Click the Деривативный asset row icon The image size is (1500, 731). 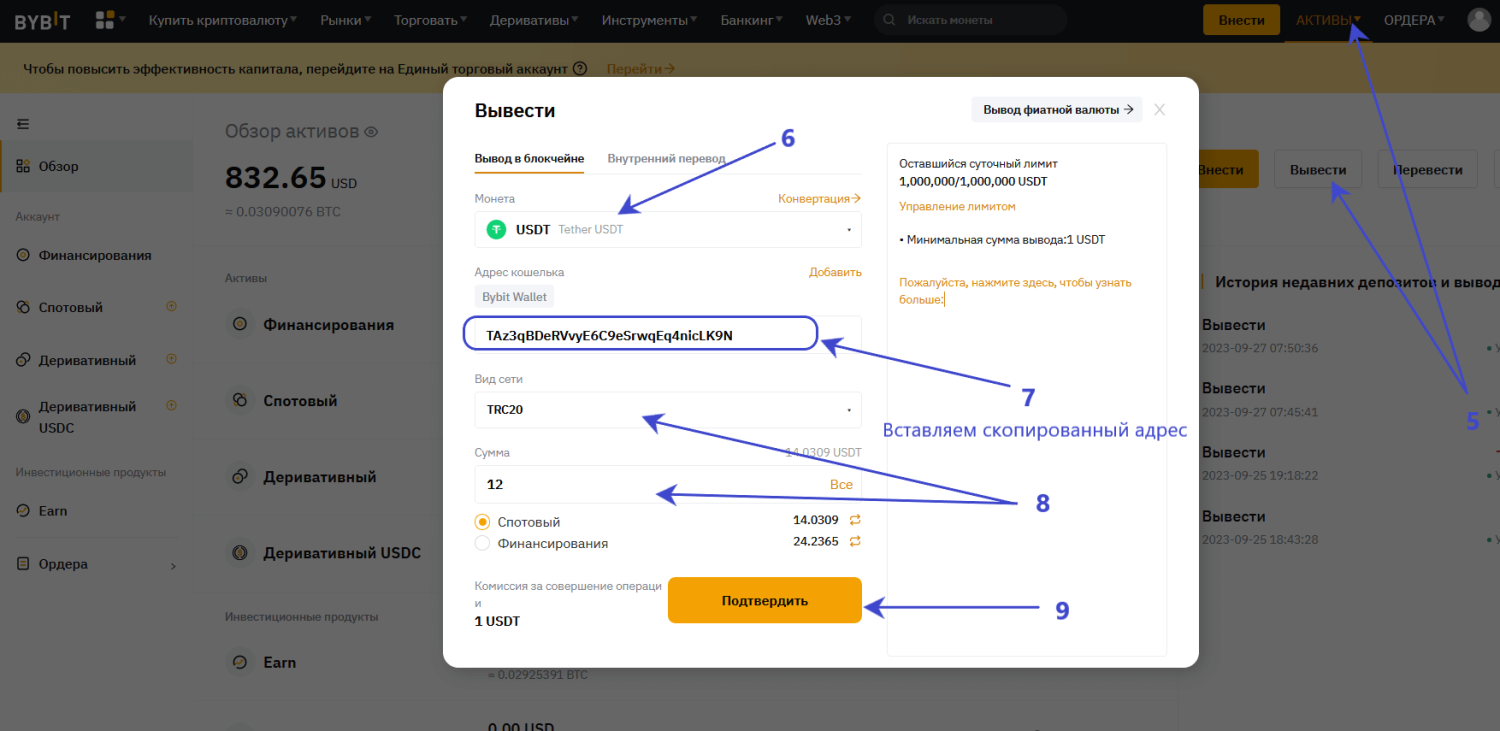[239, 477]
